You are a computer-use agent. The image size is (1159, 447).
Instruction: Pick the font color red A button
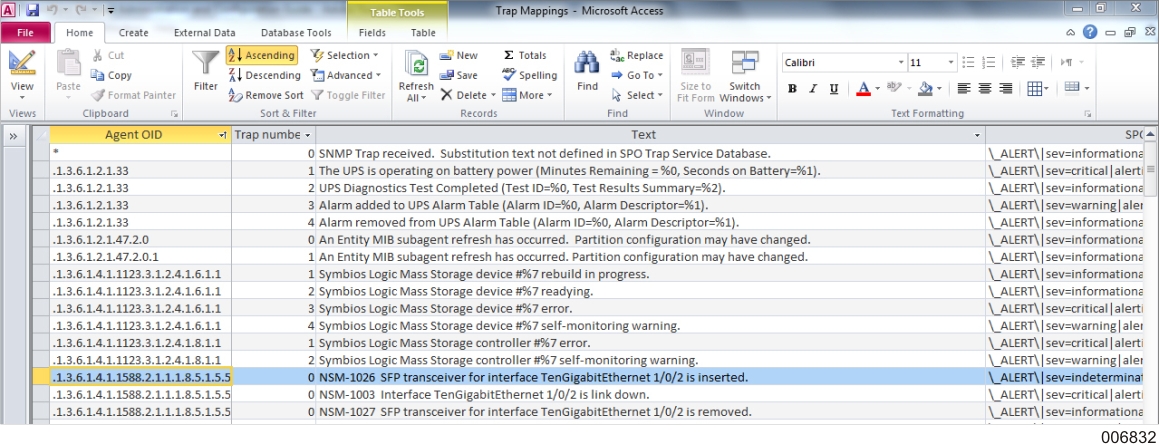coord(863,89)
